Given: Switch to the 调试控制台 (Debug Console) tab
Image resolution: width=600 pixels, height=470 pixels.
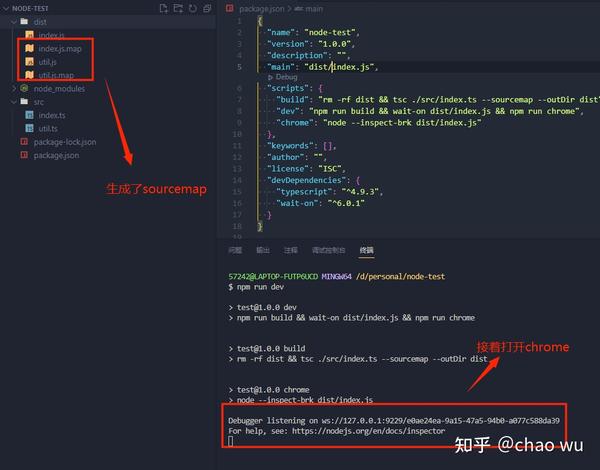Looking at the screenshot, I should point(328,250).
